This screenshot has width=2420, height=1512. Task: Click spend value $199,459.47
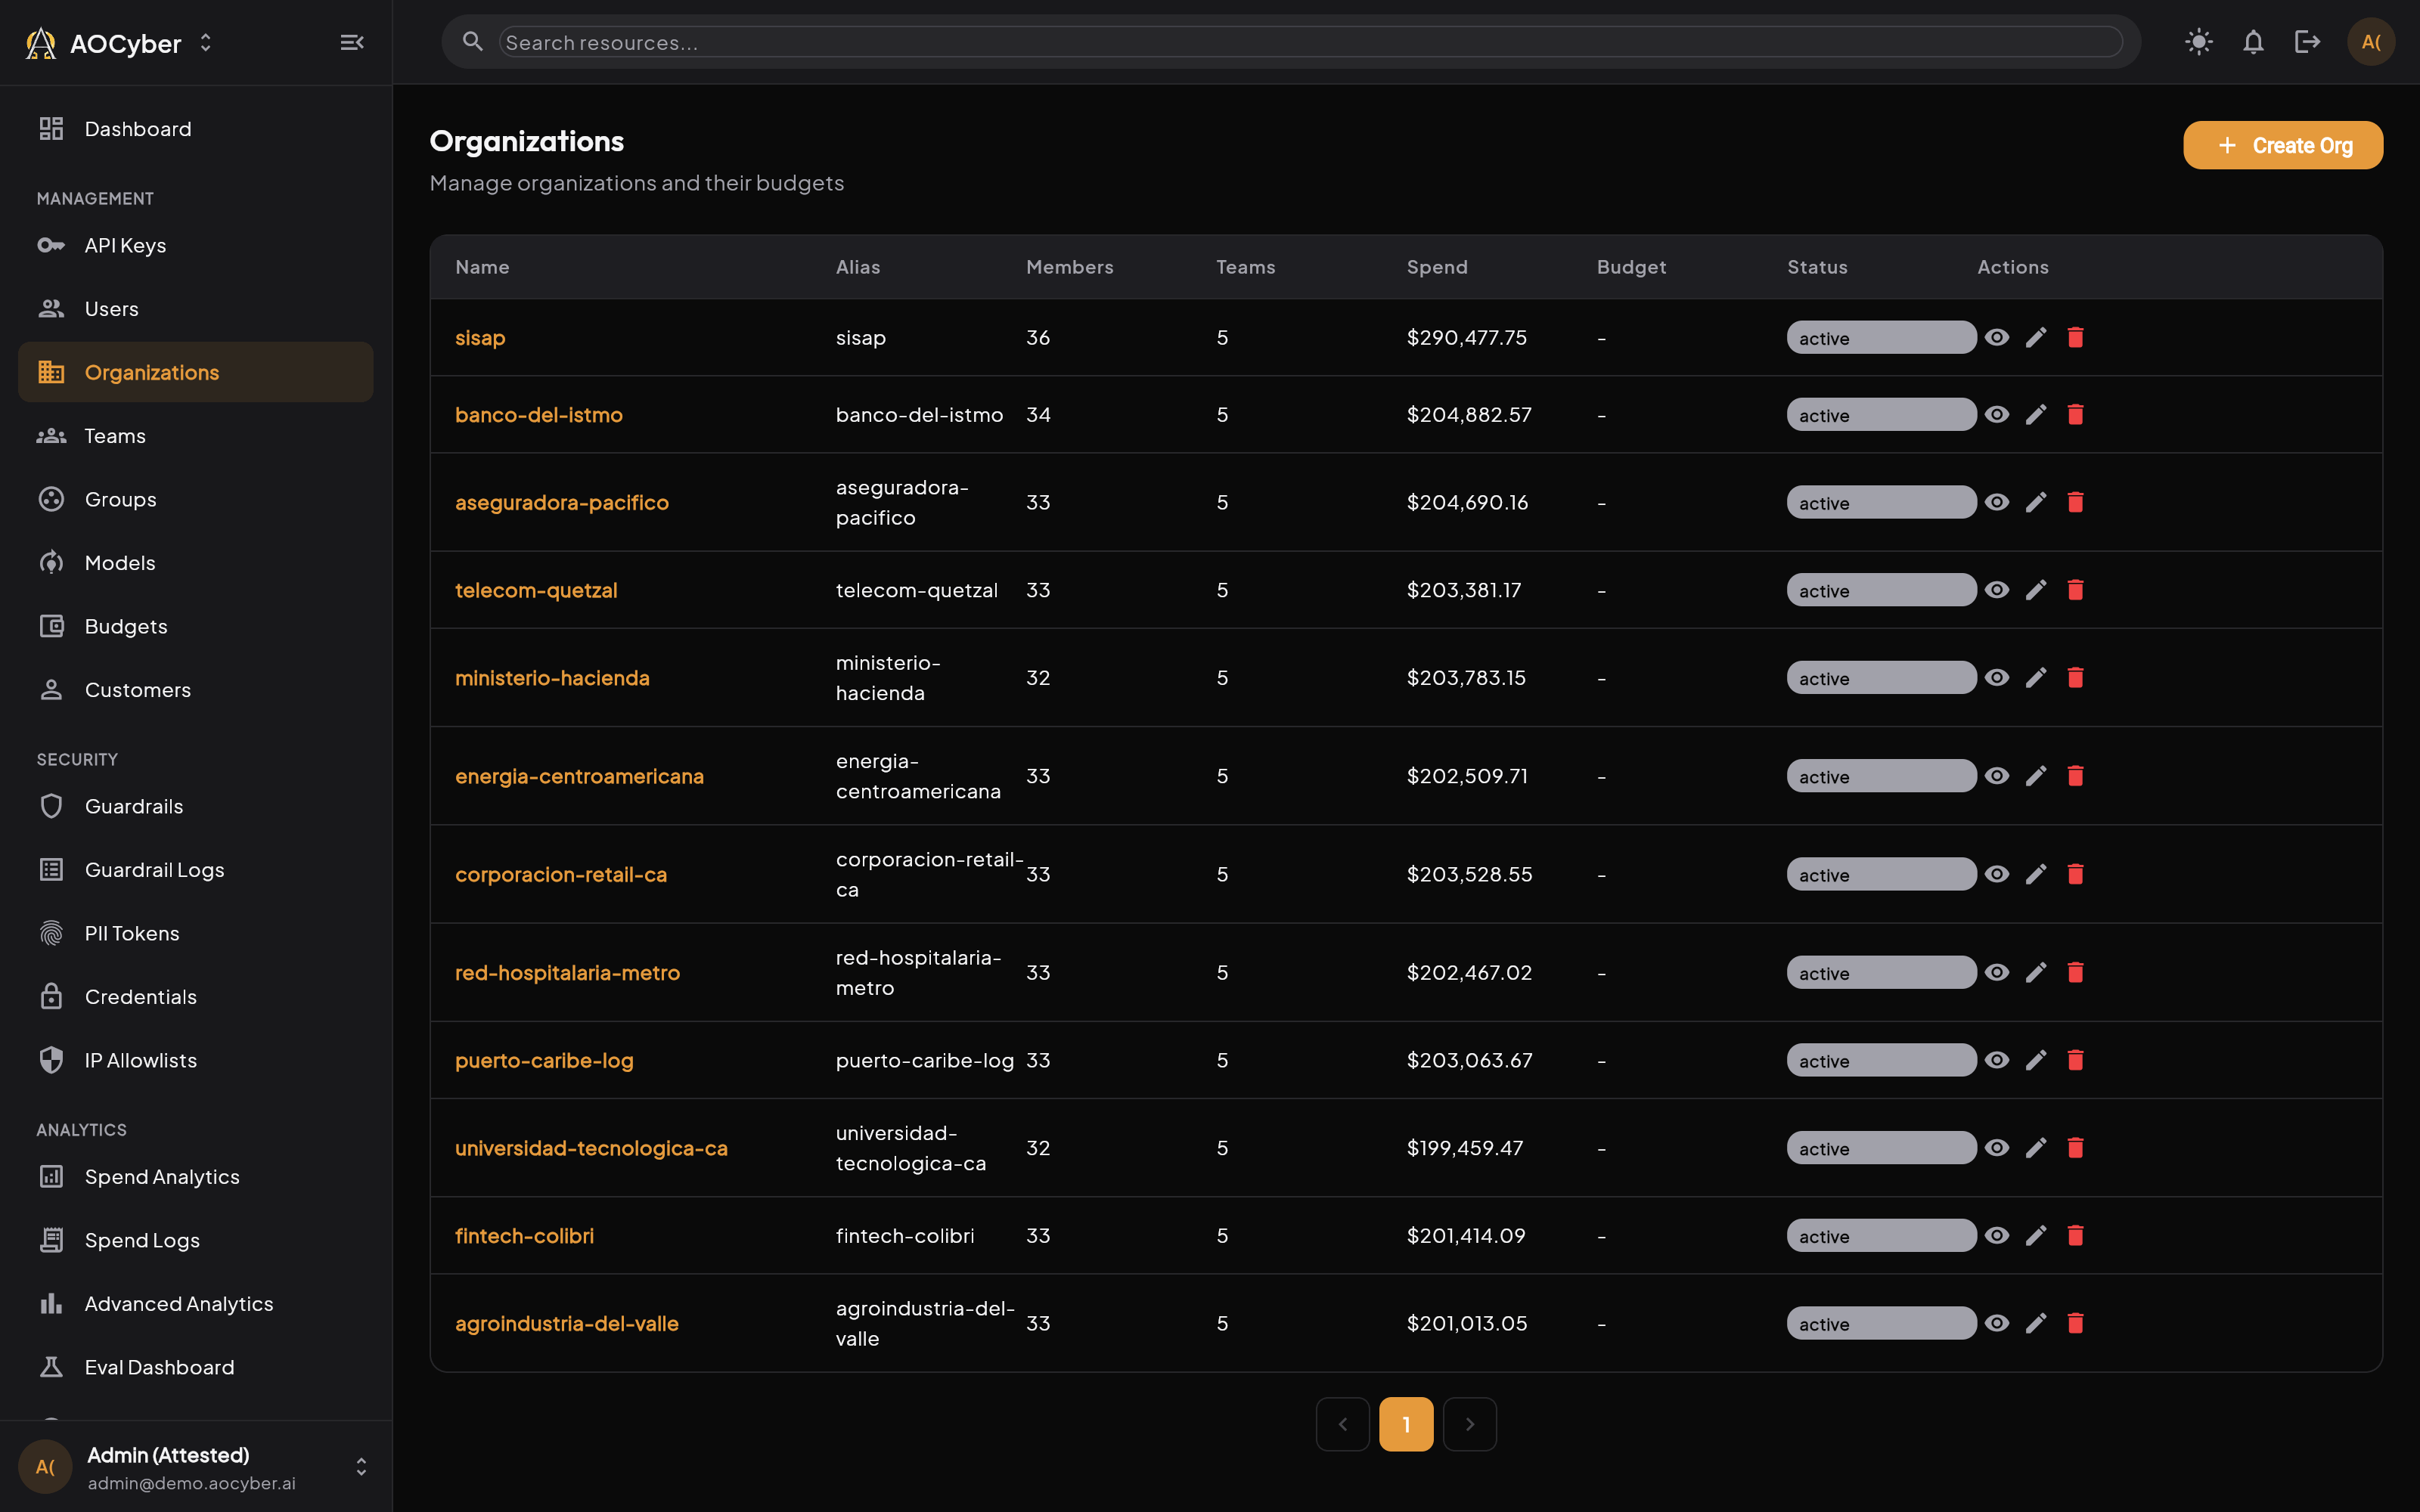tap(1464, 1148)
